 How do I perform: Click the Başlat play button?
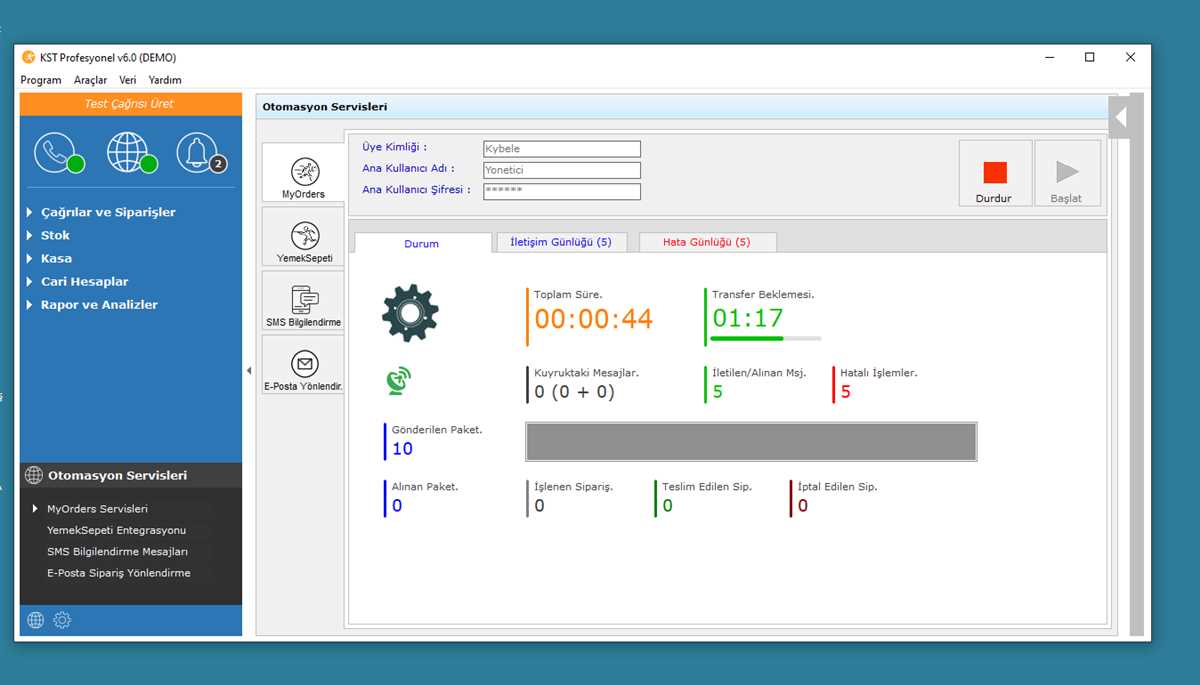(x=1067, y=173)
